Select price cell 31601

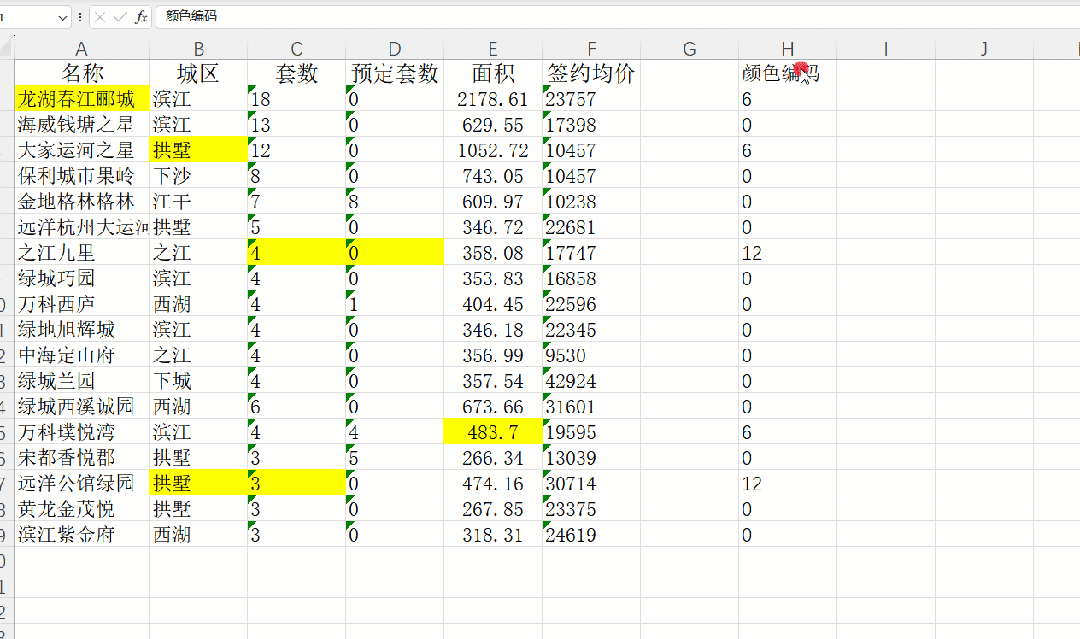coord(592,406)
